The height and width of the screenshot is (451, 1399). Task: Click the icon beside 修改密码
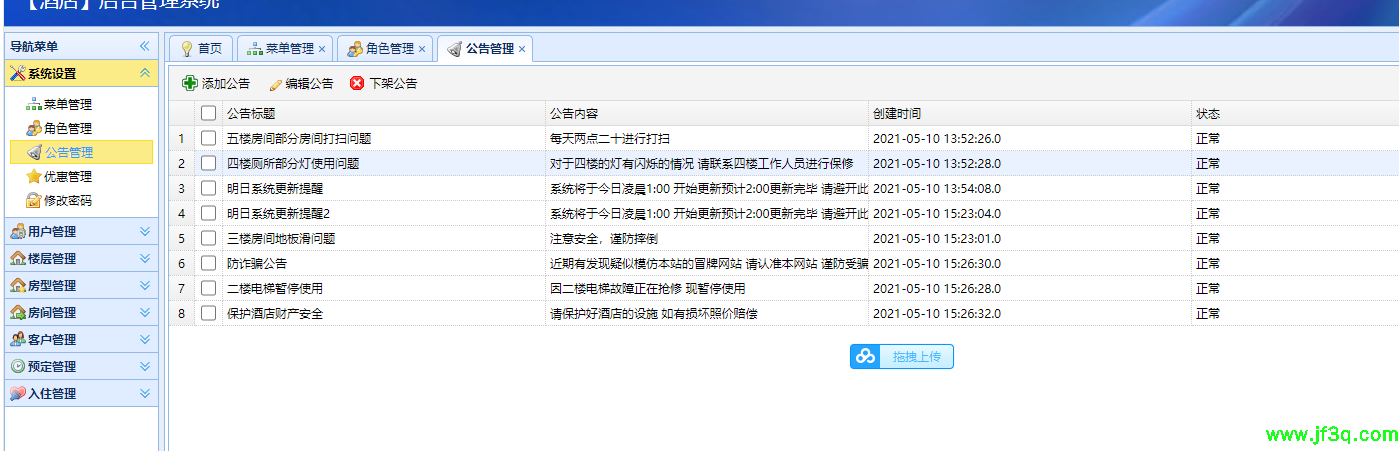point(34,200)
